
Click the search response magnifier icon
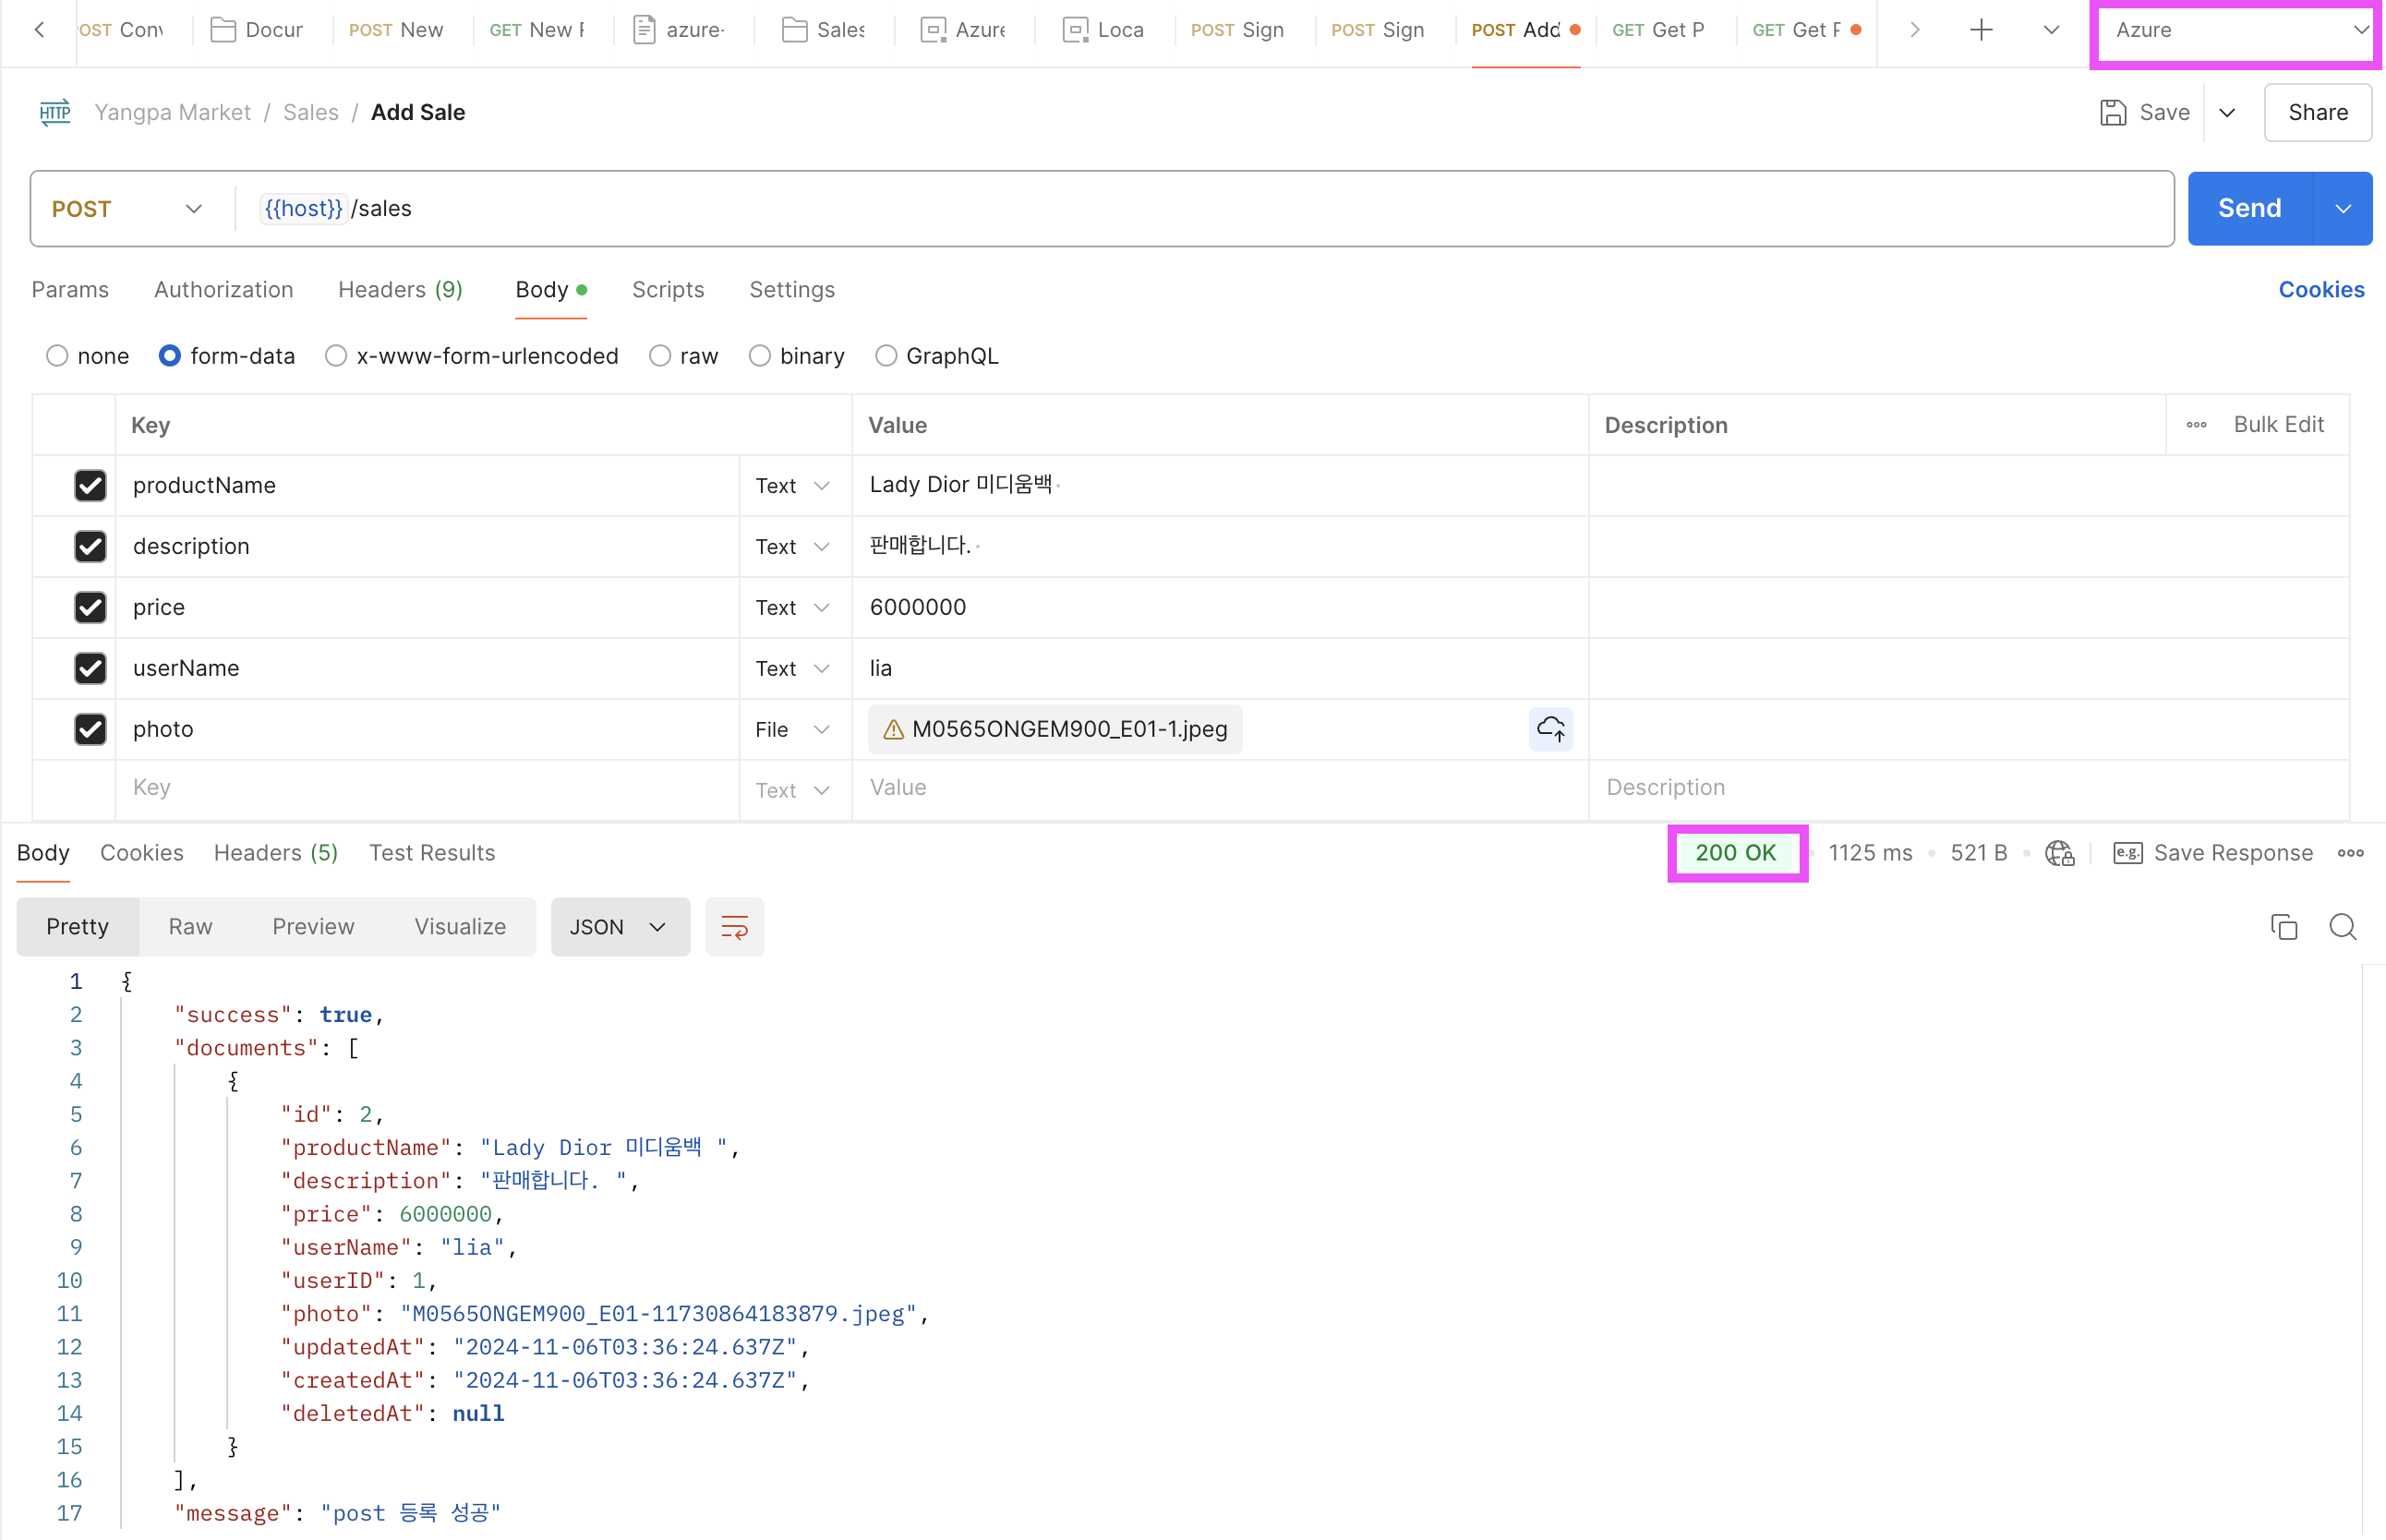tap(2342, 927)
